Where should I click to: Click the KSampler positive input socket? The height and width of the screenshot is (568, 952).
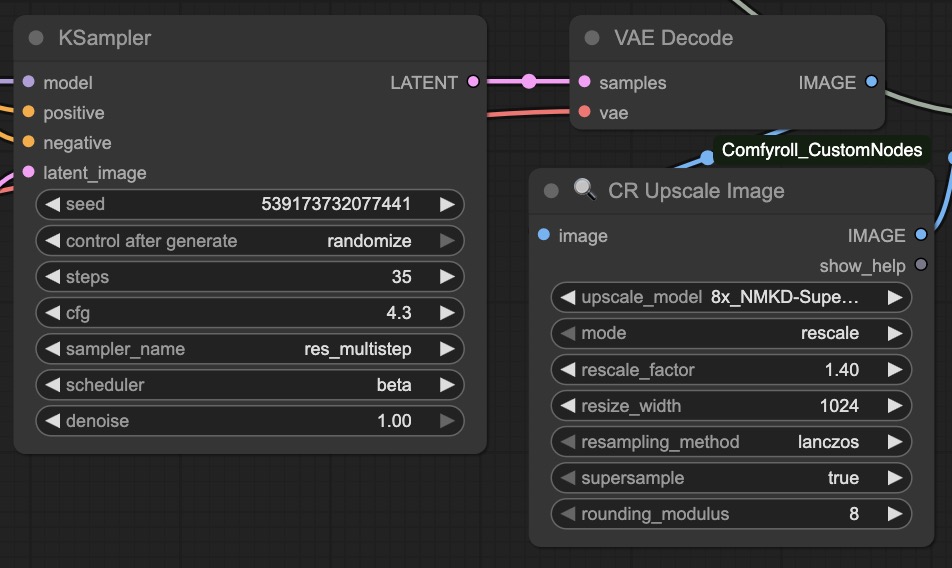pos(29,112)
